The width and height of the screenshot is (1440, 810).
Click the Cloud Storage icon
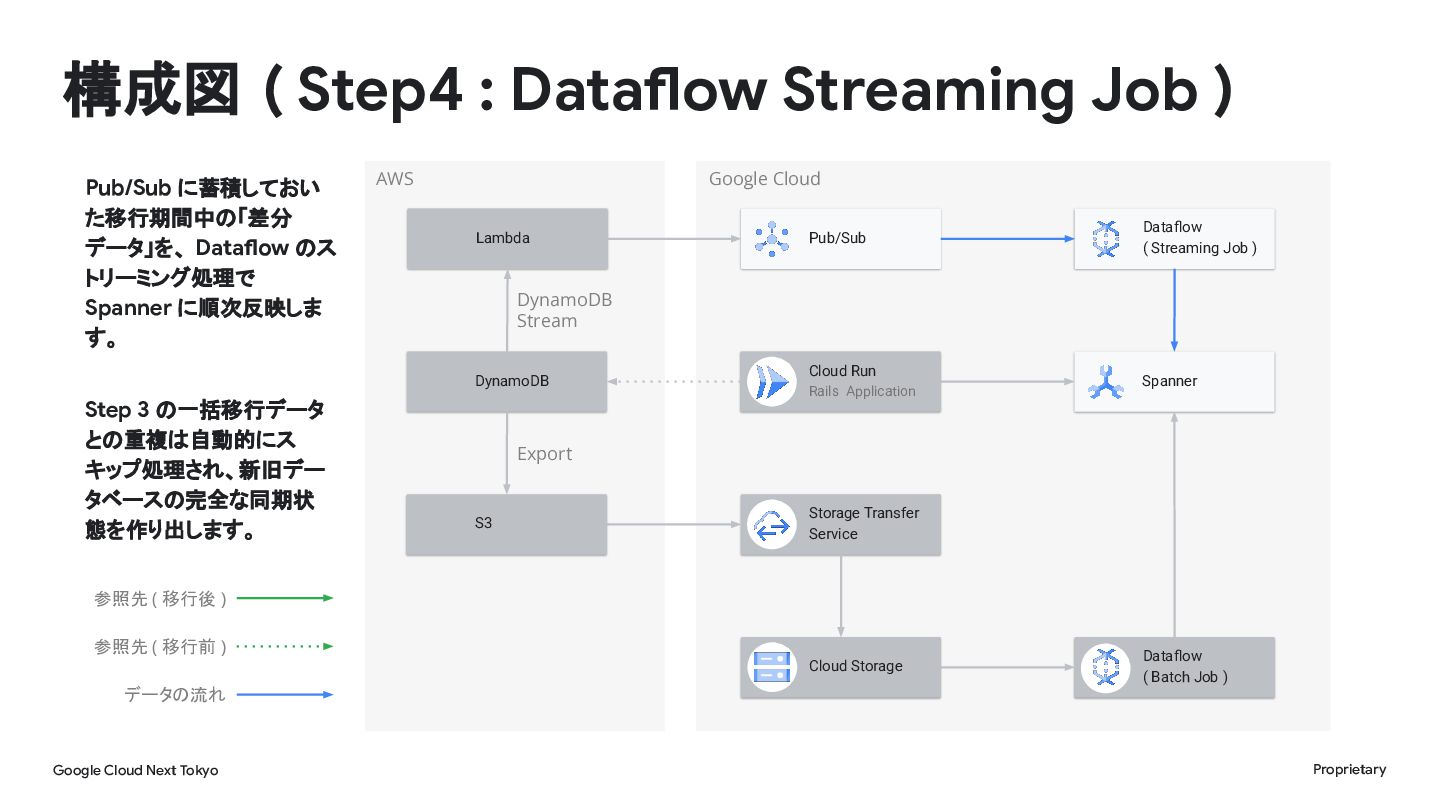(x=772, y=667)
